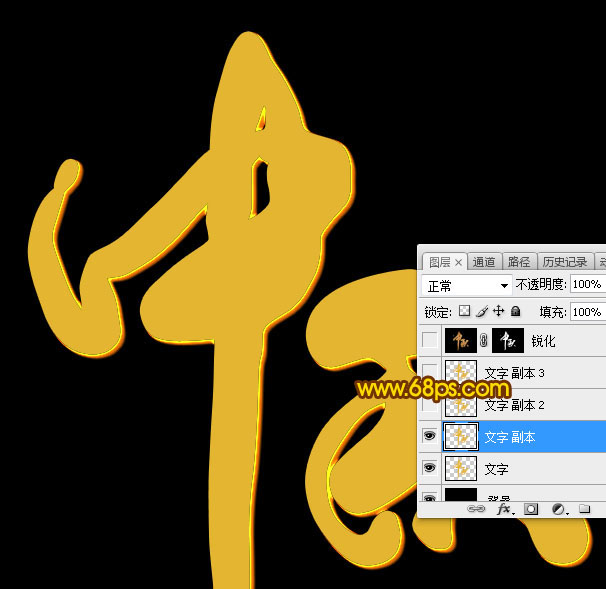Click the 文字 副本 layer thumbnail

(461, 437)
